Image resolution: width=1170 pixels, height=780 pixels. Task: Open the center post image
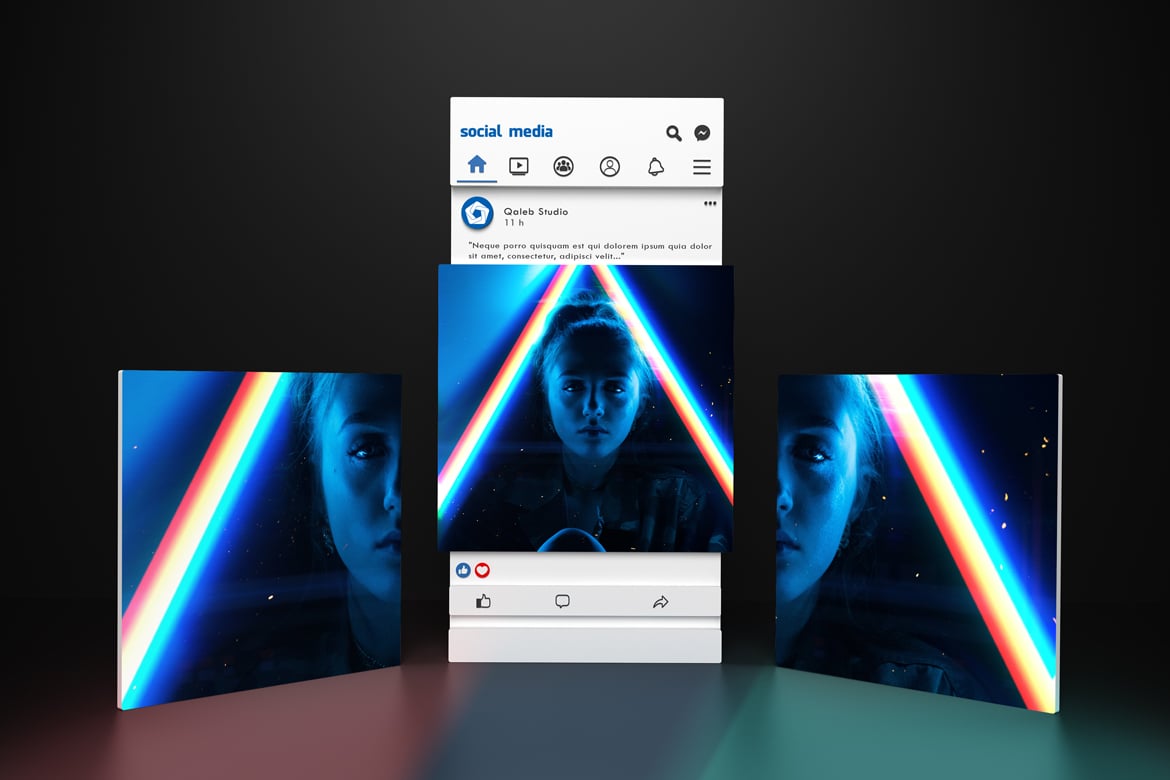pos(586,408)
